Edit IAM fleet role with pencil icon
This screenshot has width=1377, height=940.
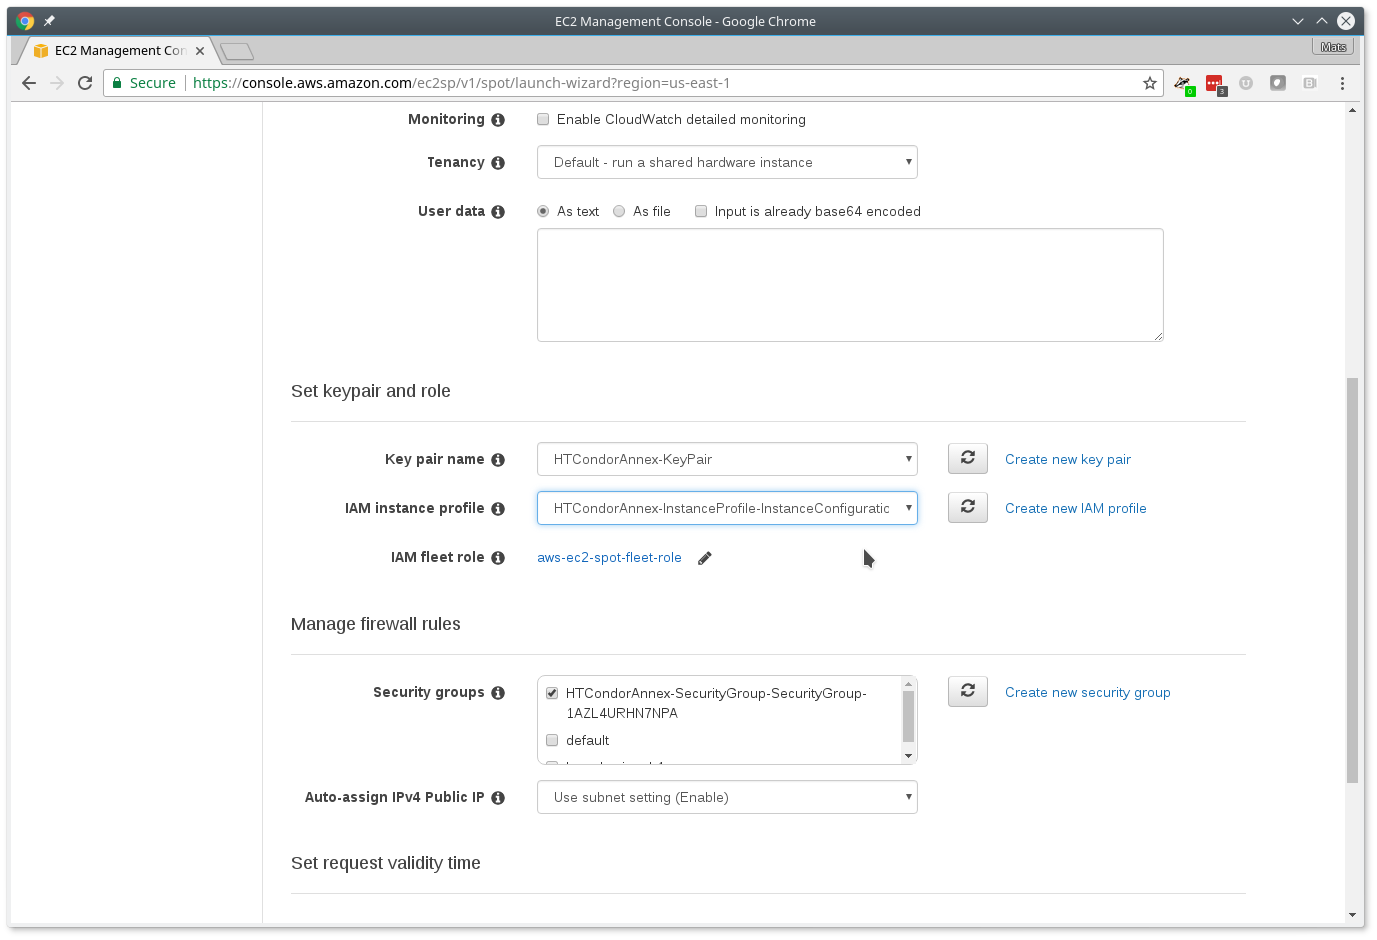click(705, 558)
